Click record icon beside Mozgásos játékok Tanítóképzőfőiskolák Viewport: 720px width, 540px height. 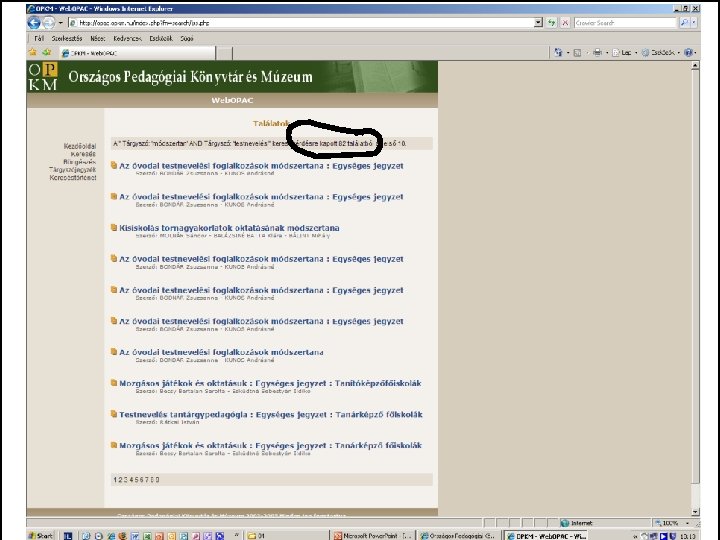[x=113, y=382]
